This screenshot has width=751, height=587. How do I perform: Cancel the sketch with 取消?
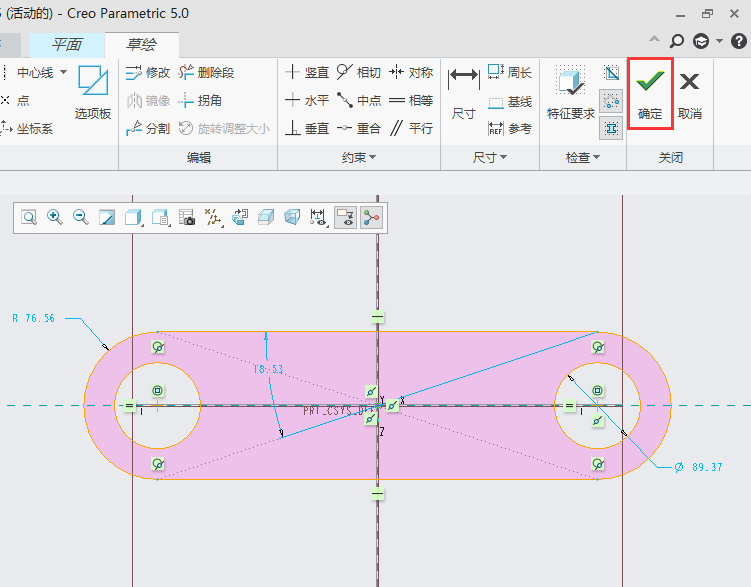(x=689, y=93)
